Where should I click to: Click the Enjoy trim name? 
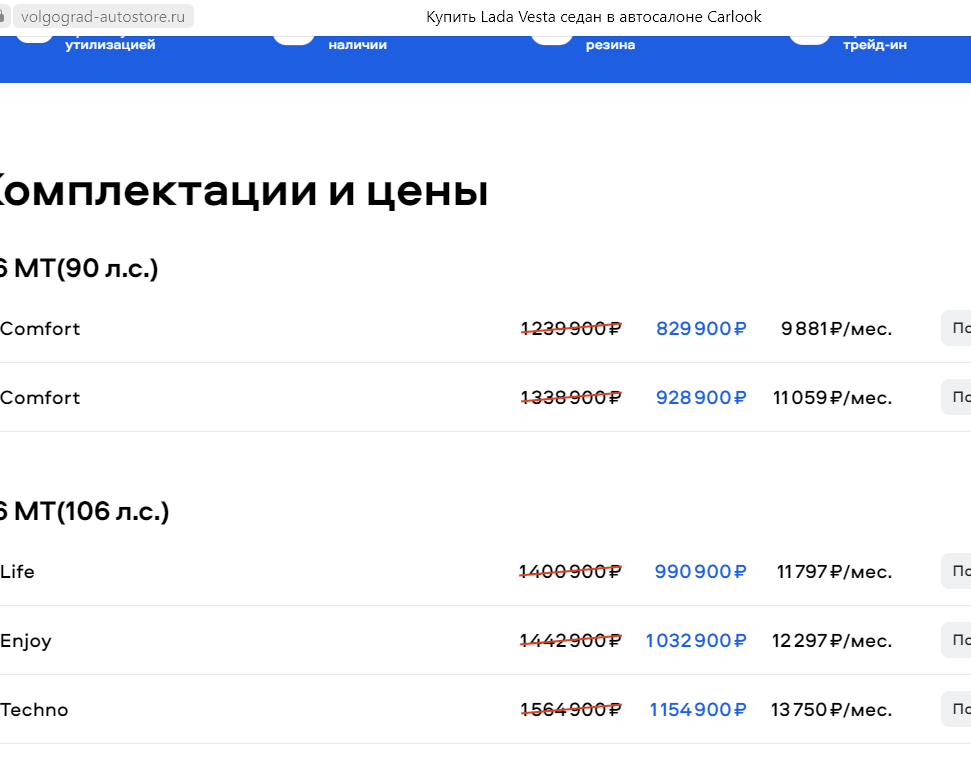[25, 641]
